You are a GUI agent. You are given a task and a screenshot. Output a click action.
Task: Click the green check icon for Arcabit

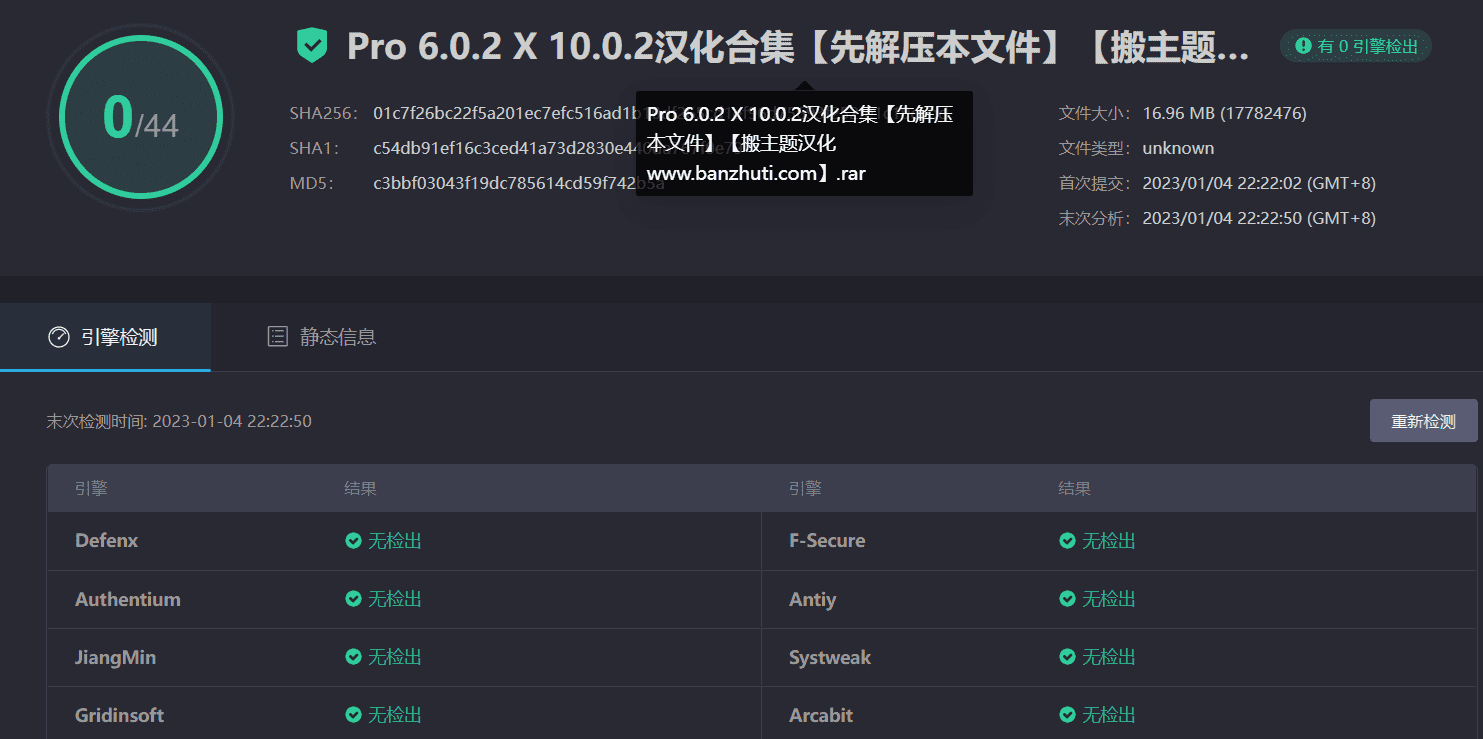point(1067,715)
